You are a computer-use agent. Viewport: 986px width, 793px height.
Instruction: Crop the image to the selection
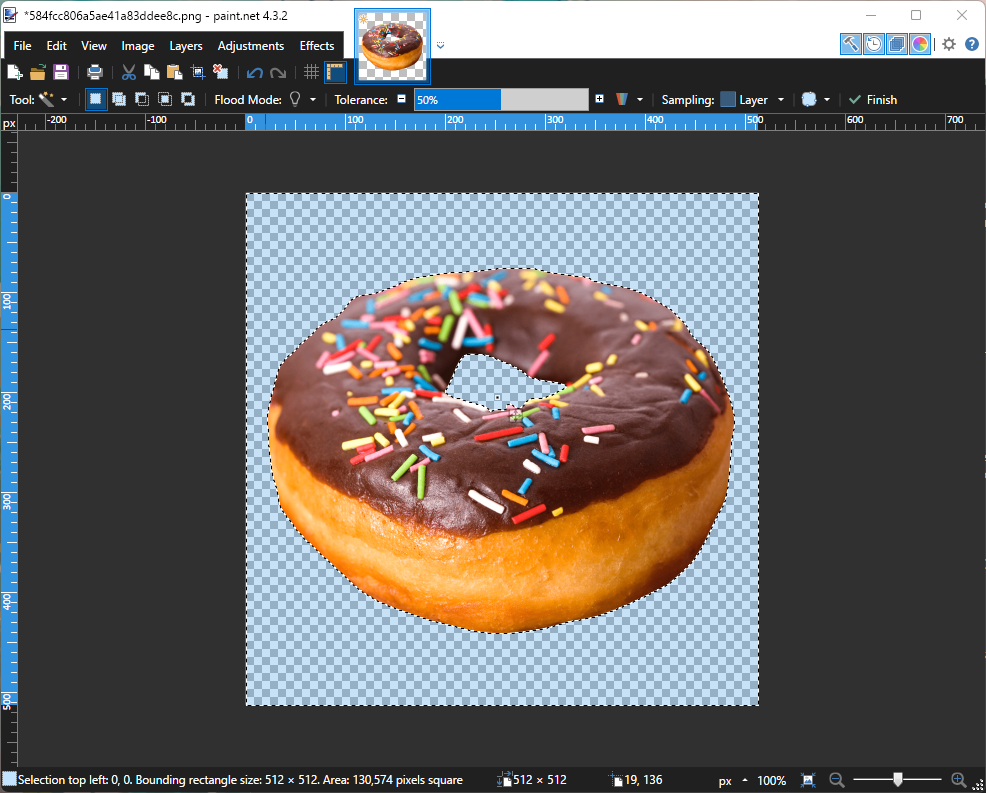197,72
